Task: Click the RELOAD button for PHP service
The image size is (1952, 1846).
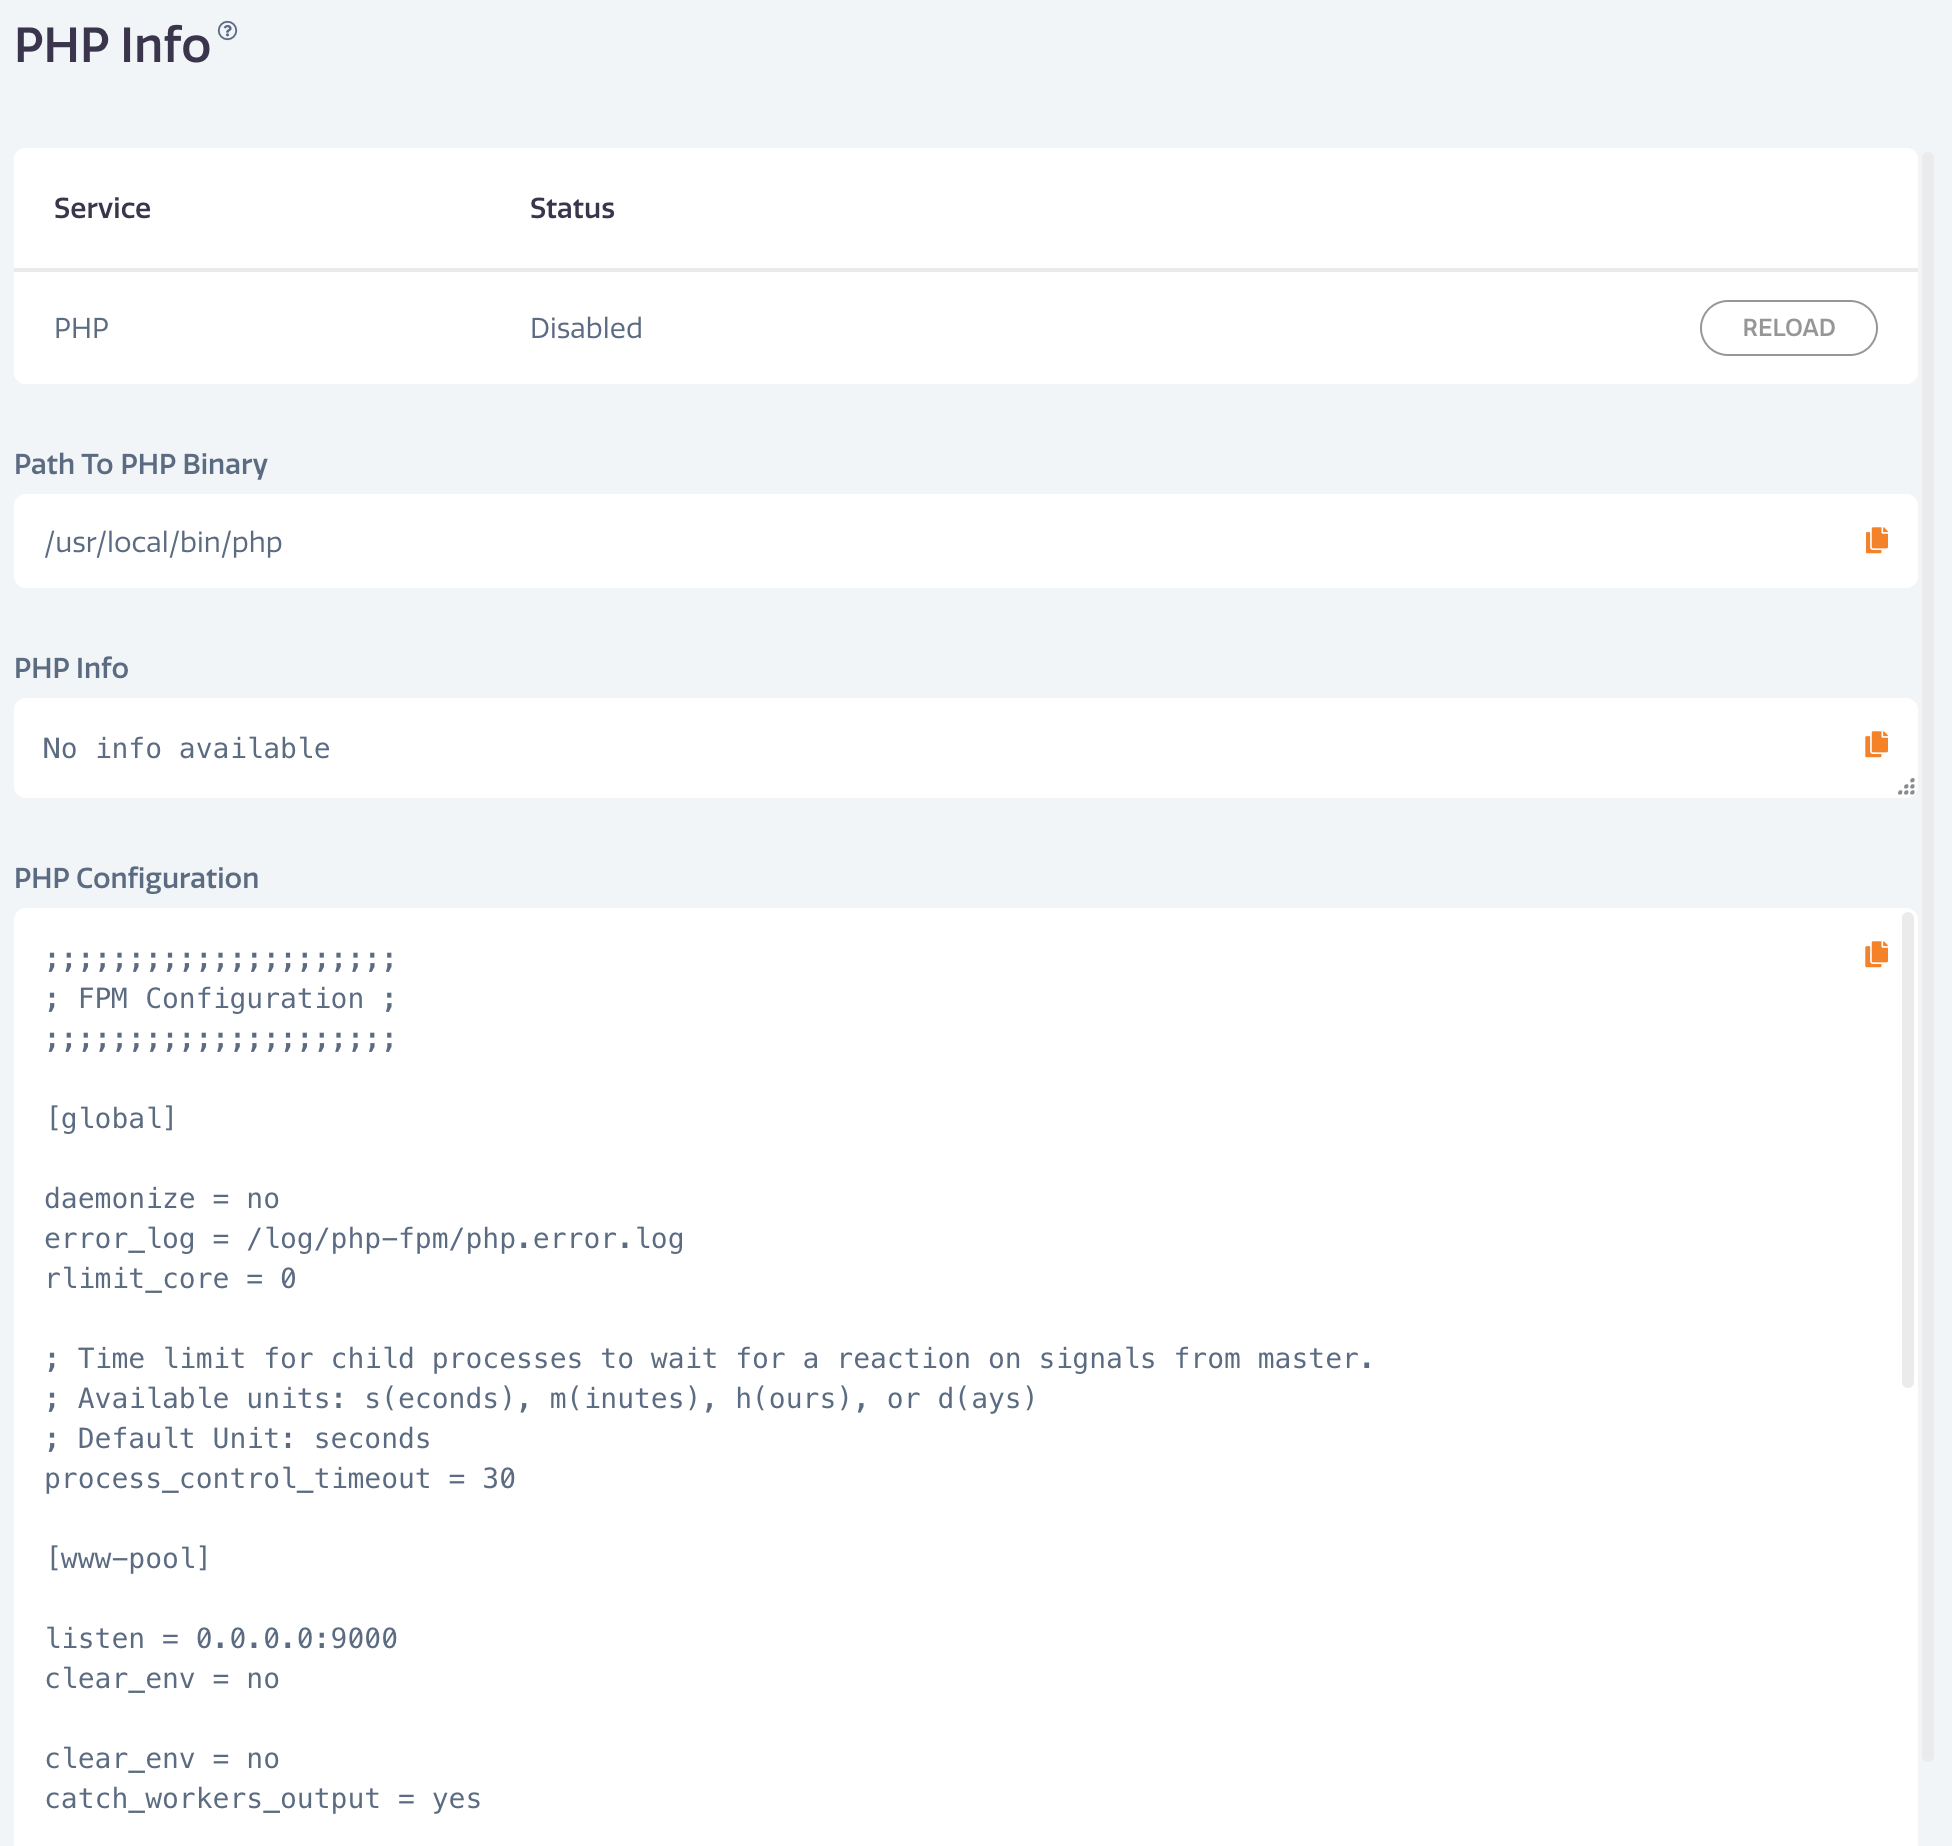Action: [1788, 328]
